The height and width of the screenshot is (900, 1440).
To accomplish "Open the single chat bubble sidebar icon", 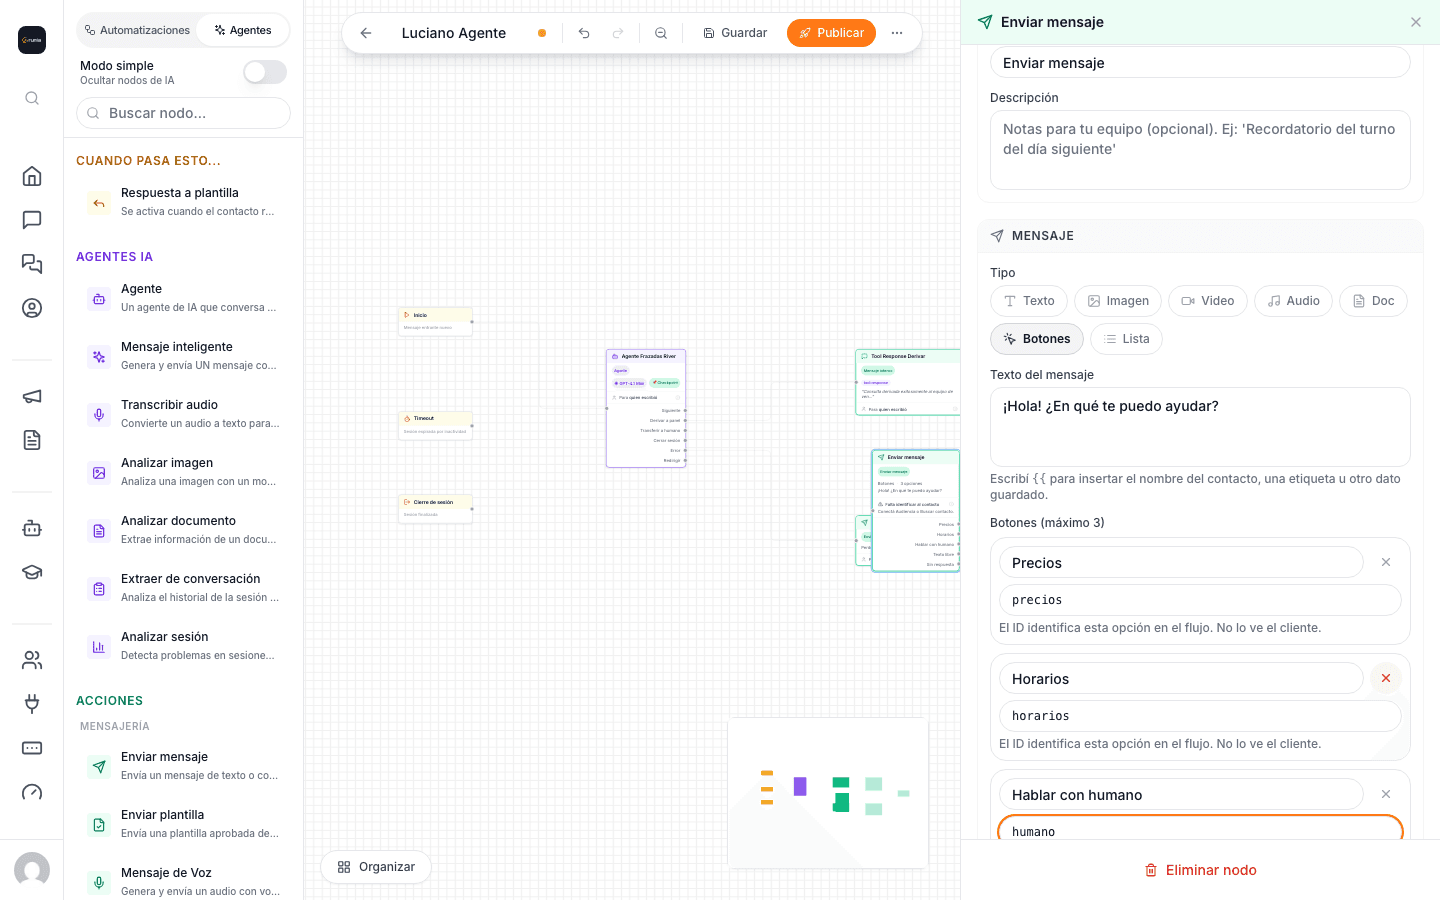I will (32, 220).
